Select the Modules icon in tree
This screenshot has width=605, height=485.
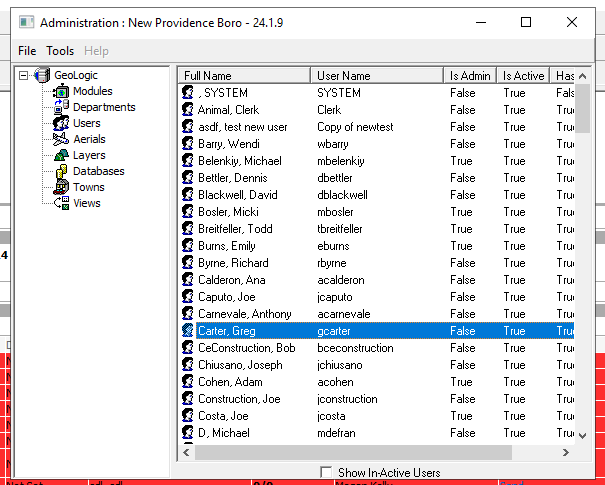point(61,91)
